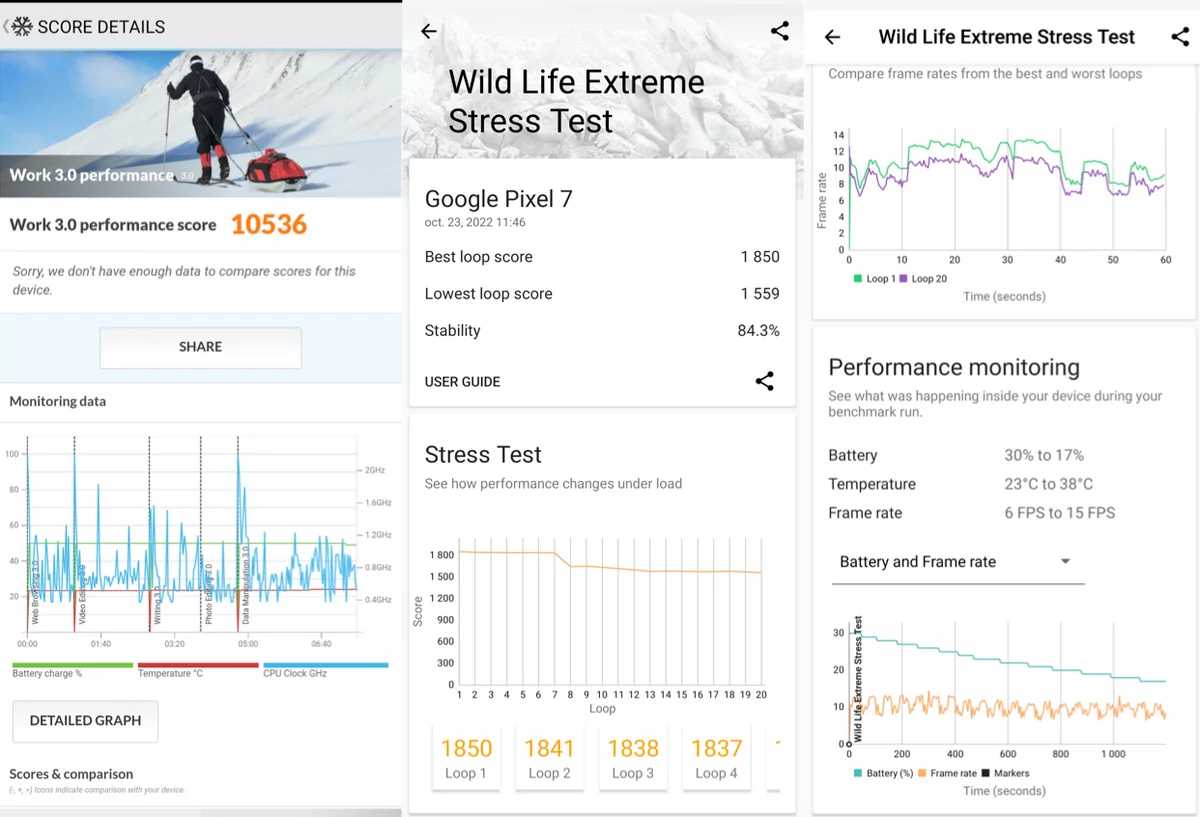Tap share icon in right screen title bar
This screenshot has width=1200, height=817.
pos(1180,37)
